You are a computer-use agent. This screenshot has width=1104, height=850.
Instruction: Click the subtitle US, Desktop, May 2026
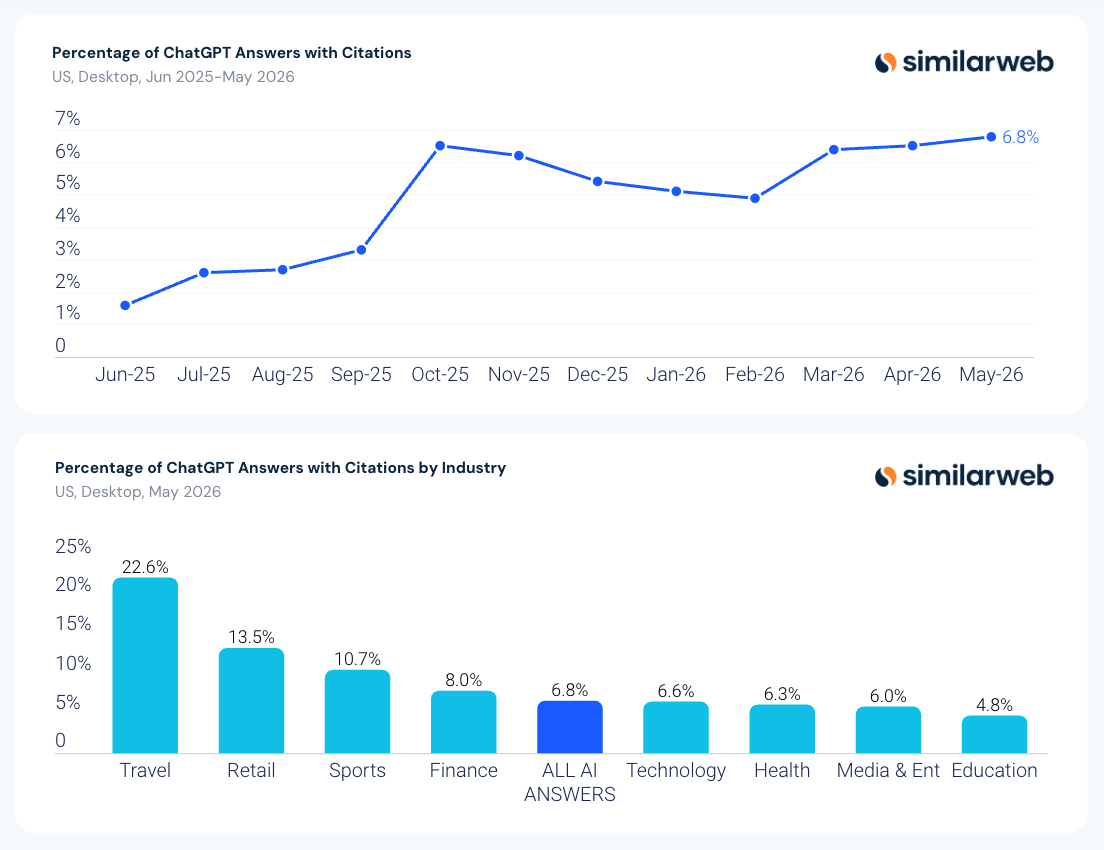coord(138,492)
